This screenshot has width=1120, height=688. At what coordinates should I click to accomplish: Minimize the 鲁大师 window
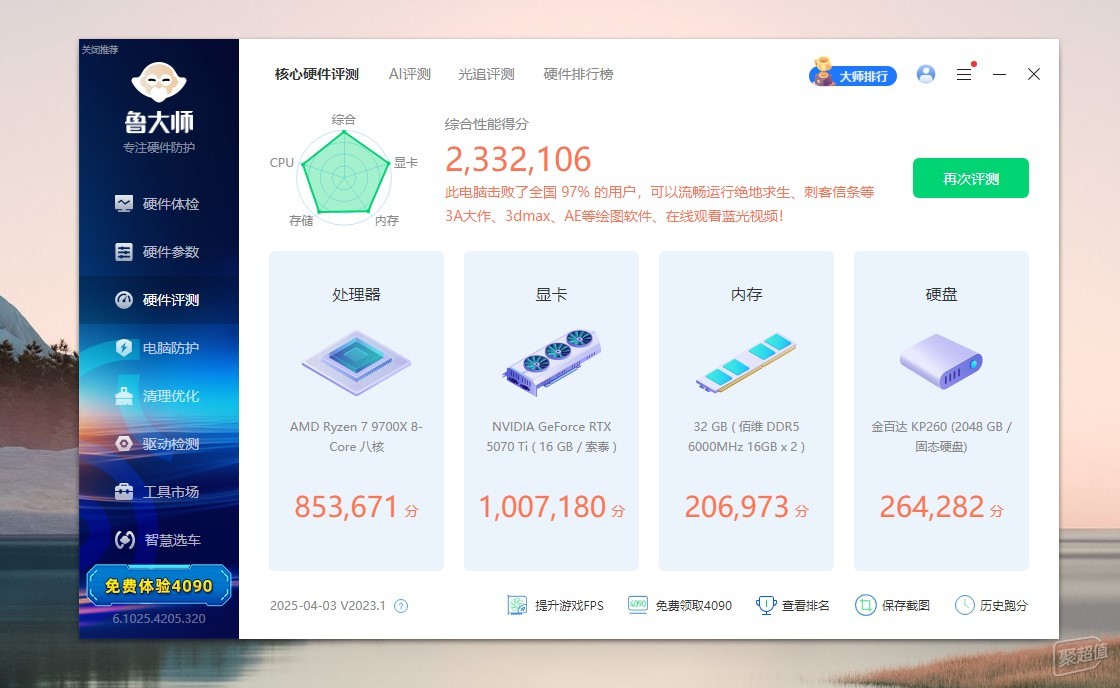(x=999, y=74)
